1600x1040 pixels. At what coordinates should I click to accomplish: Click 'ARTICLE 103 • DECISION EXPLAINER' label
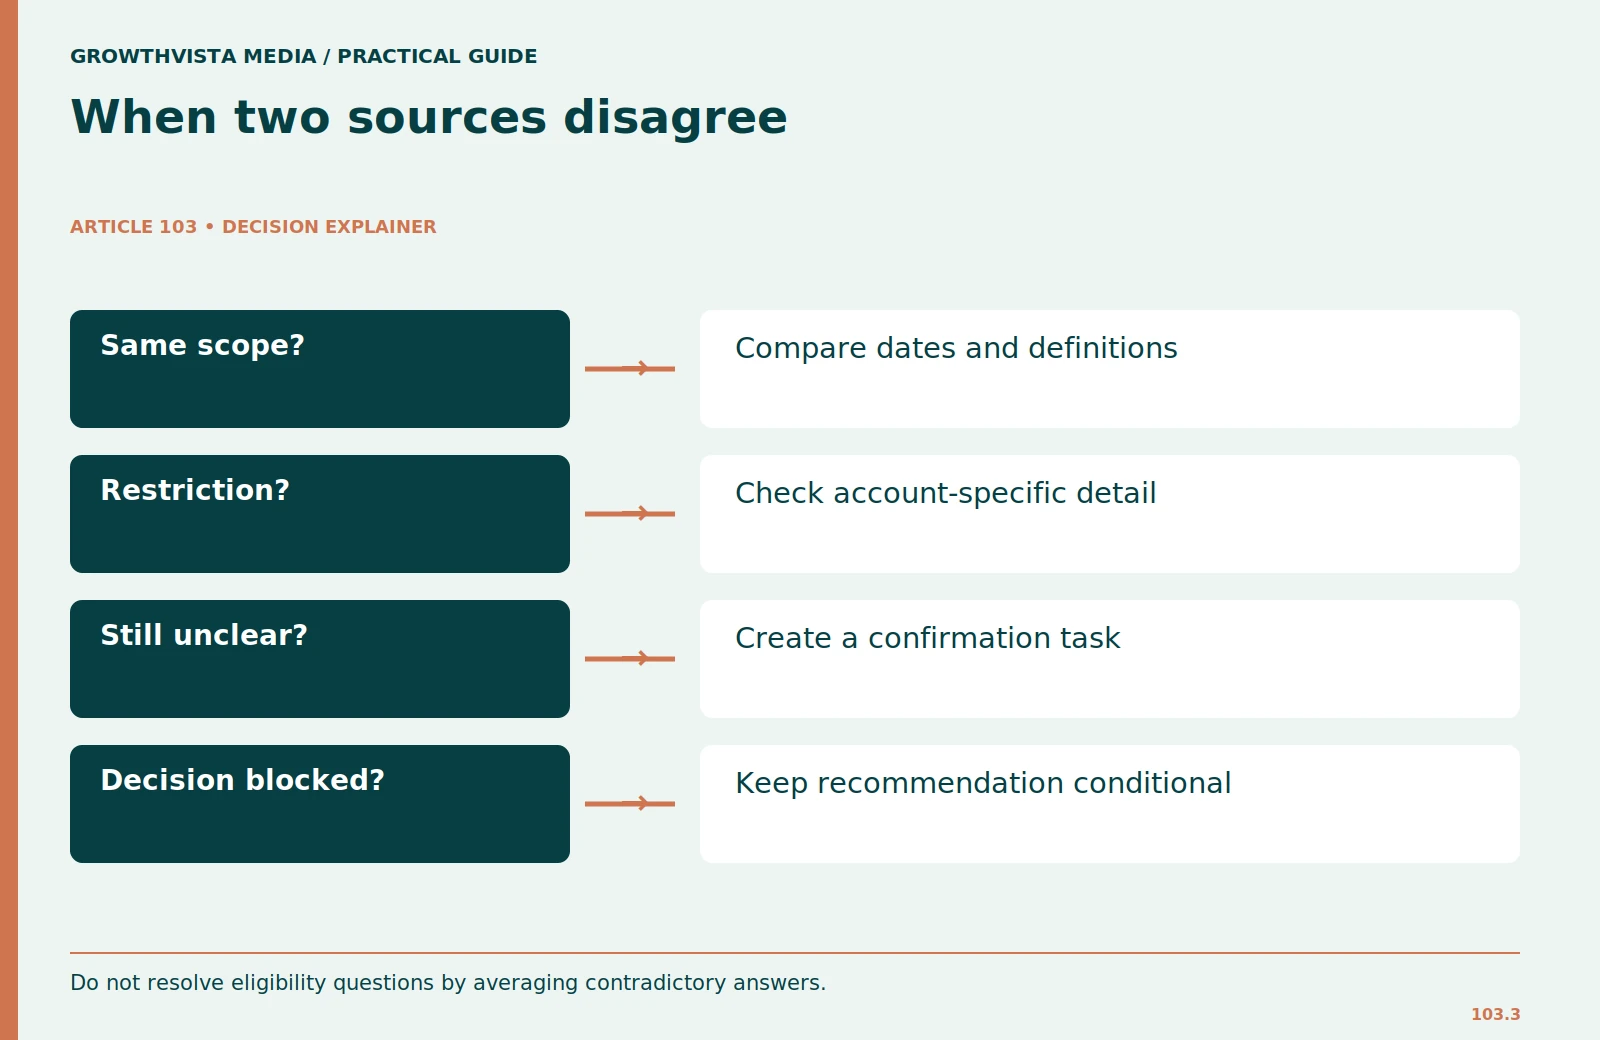click(x=253, y=227)
